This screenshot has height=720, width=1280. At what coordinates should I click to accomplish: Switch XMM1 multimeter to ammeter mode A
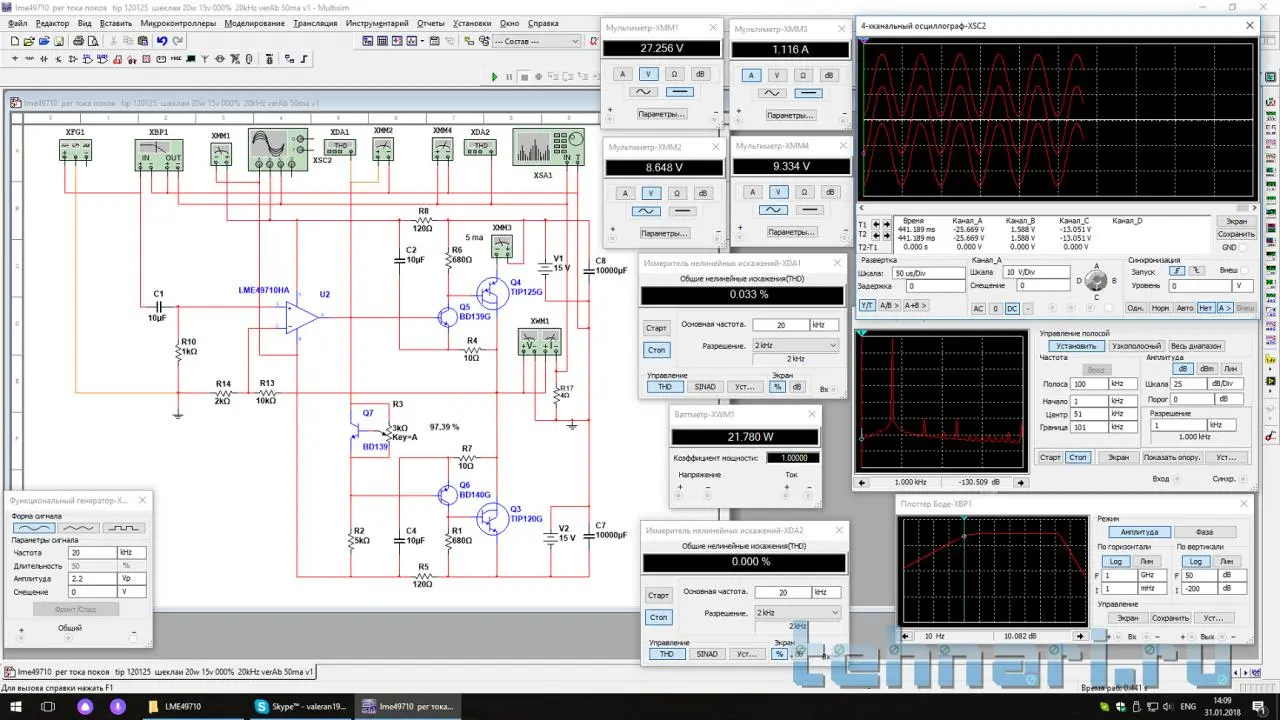[622, 74]
